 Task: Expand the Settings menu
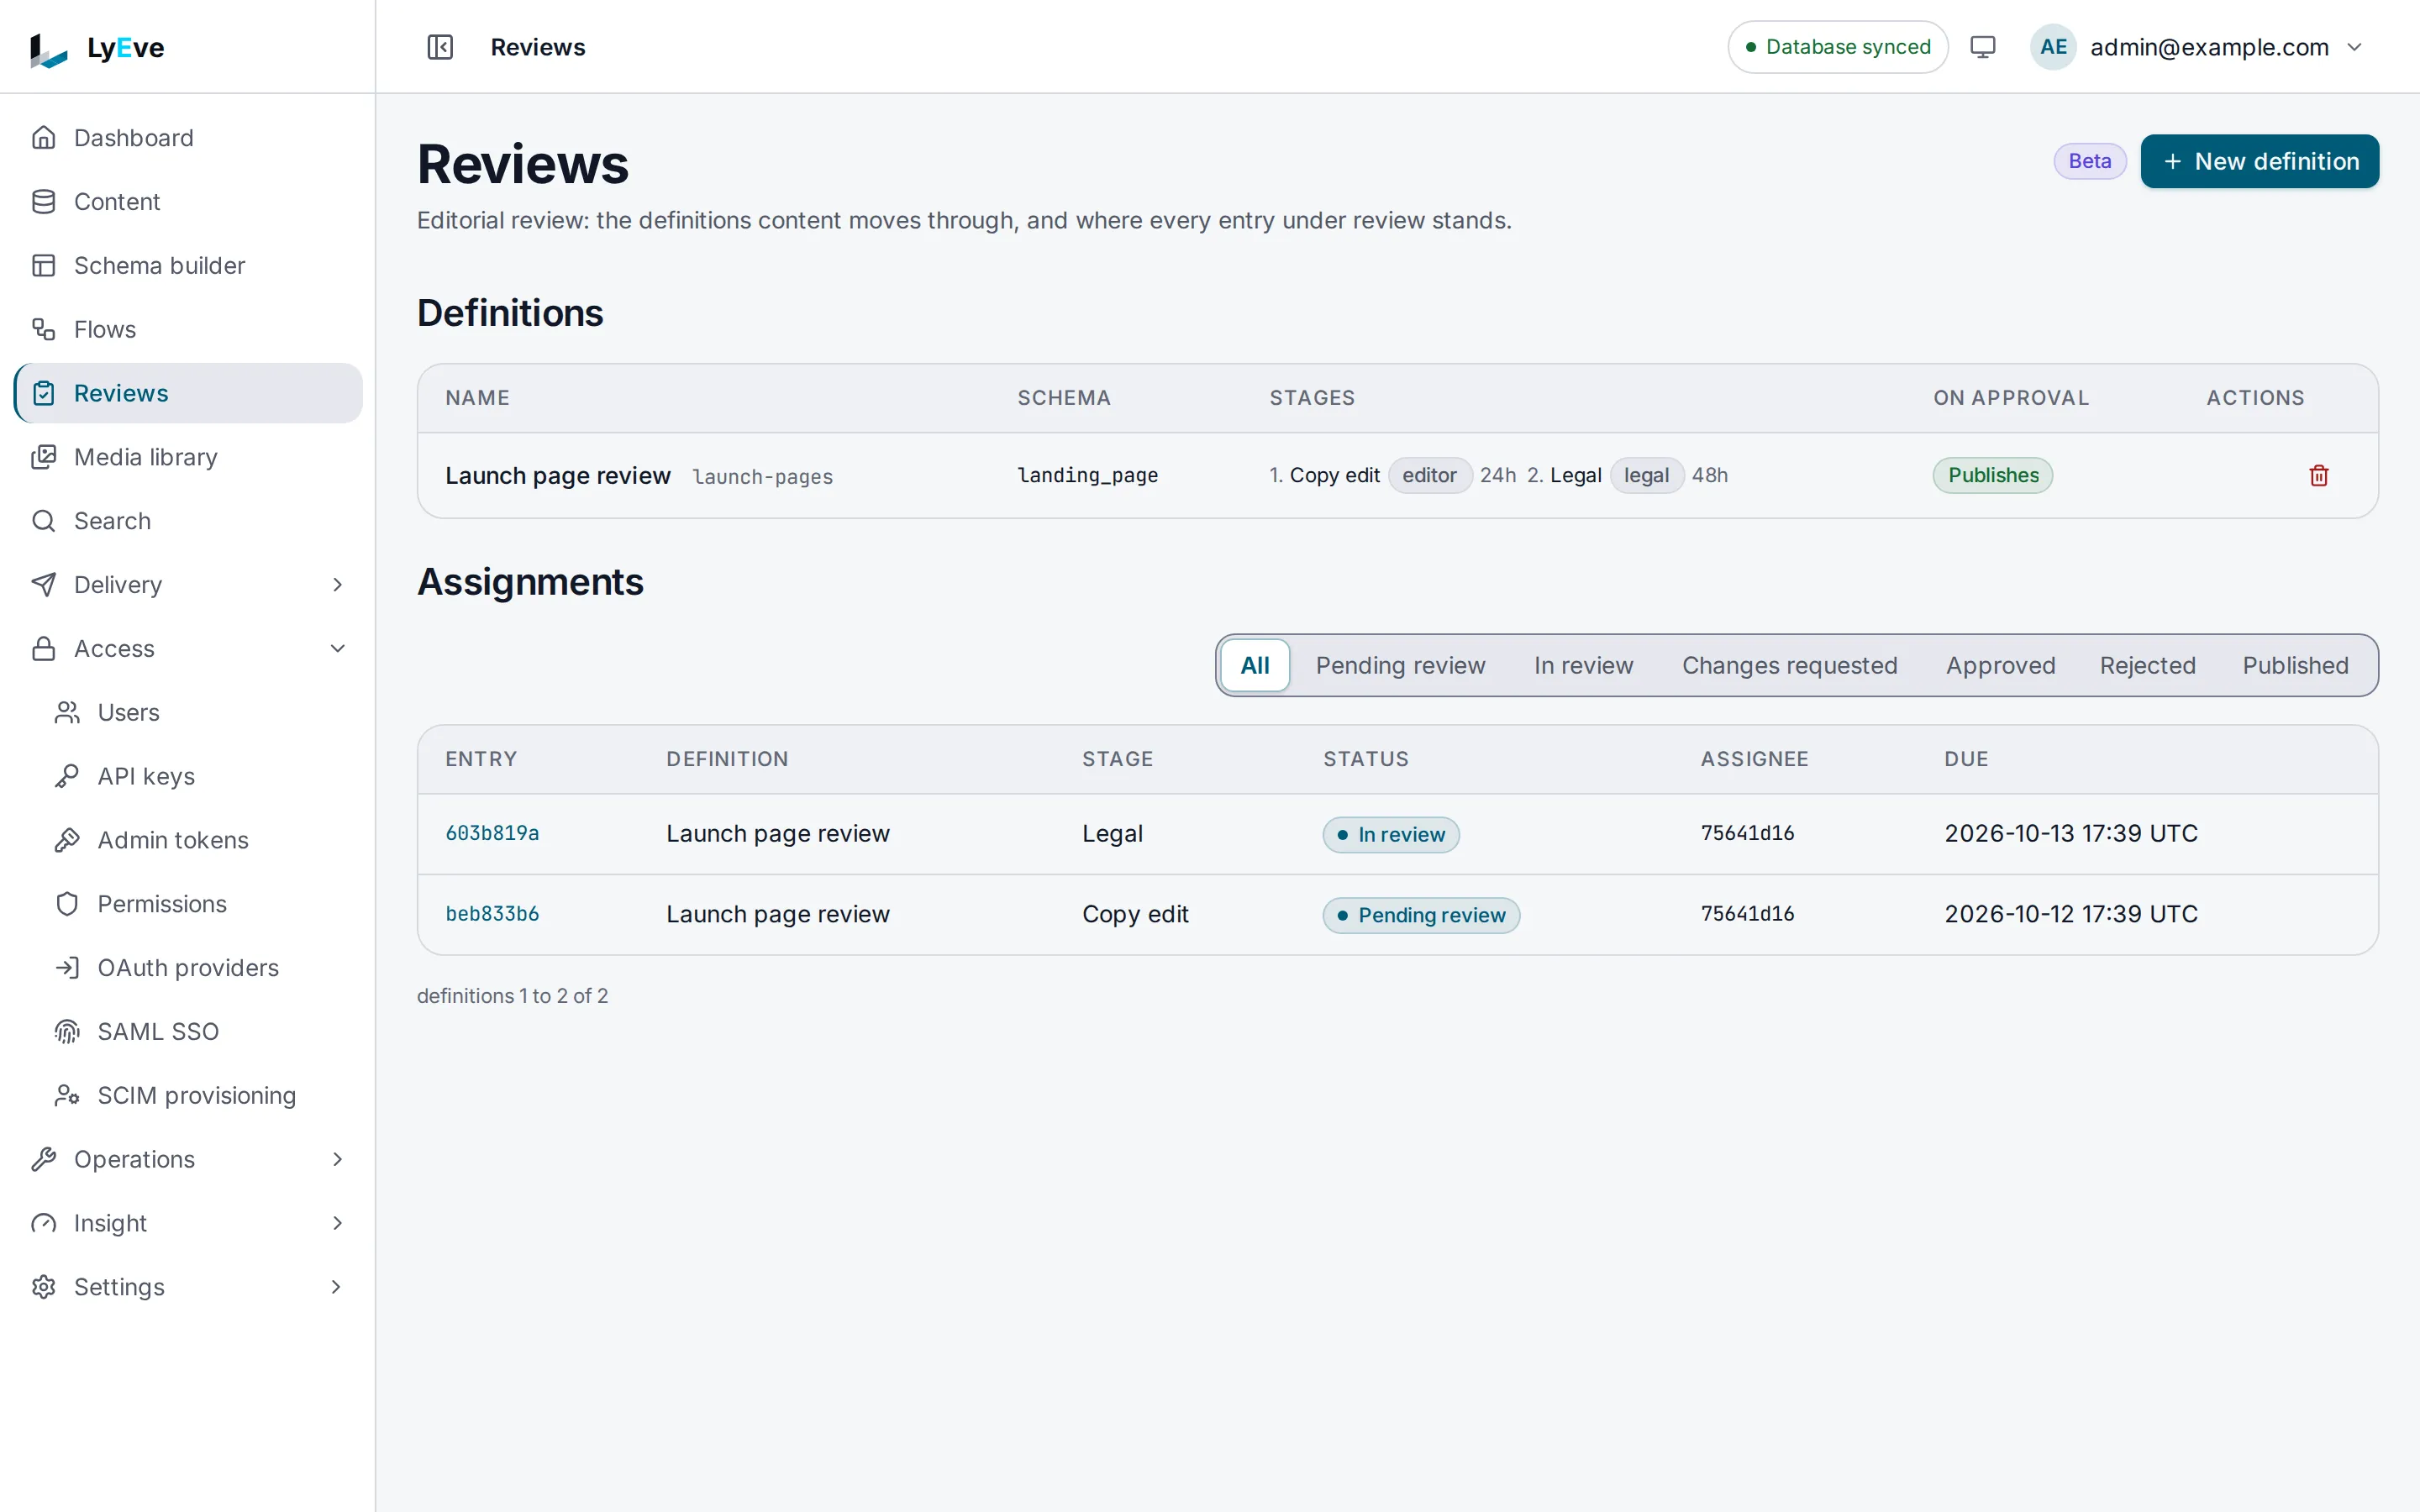[x=188, y=1287]
